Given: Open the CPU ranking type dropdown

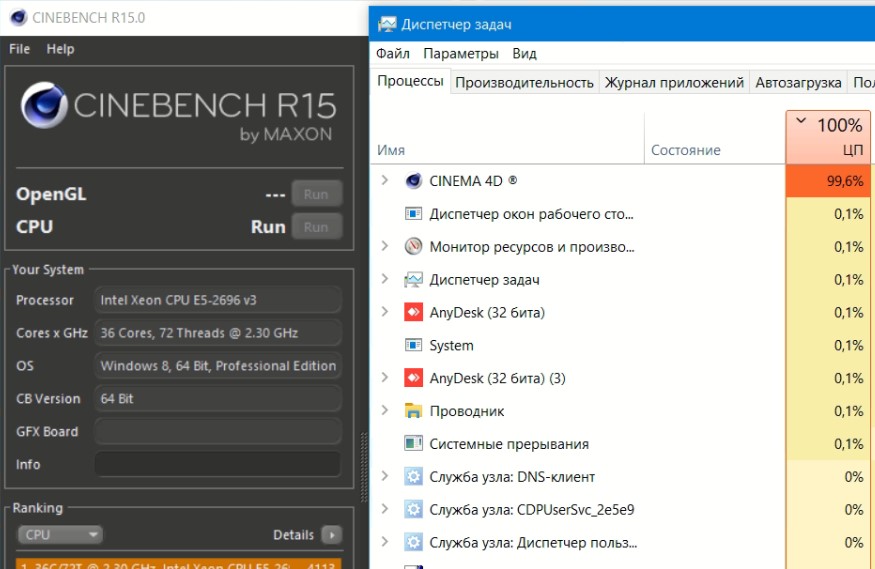Looking at the screenshot, I should [x=60, y=534].
